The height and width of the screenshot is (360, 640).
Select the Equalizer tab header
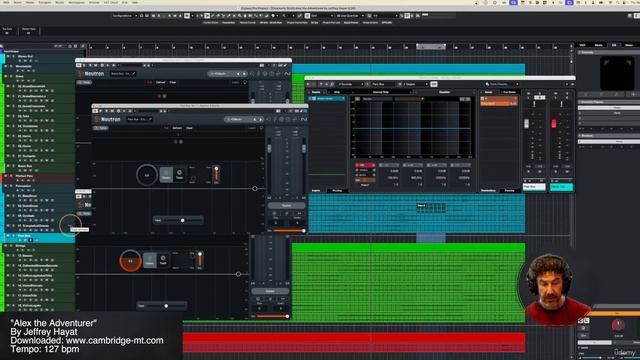444,92
